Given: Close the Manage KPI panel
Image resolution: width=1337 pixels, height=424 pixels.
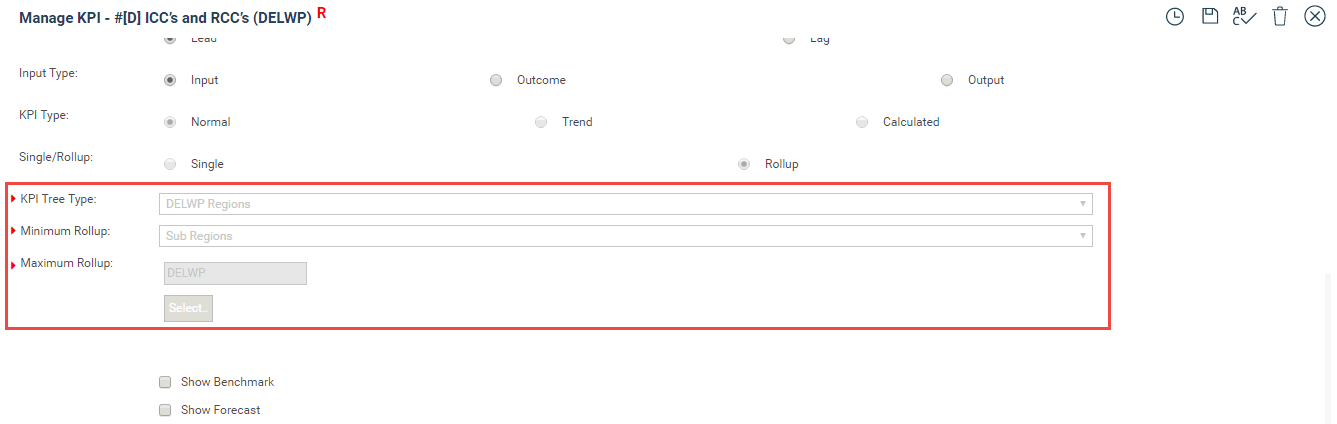Looking at the screenshot, I should point(1315,16).
